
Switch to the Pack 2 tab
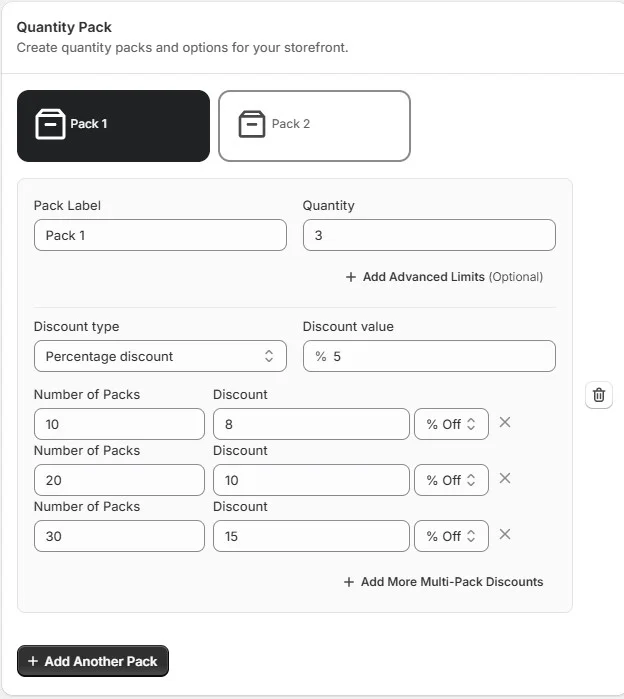coord(314,126)
